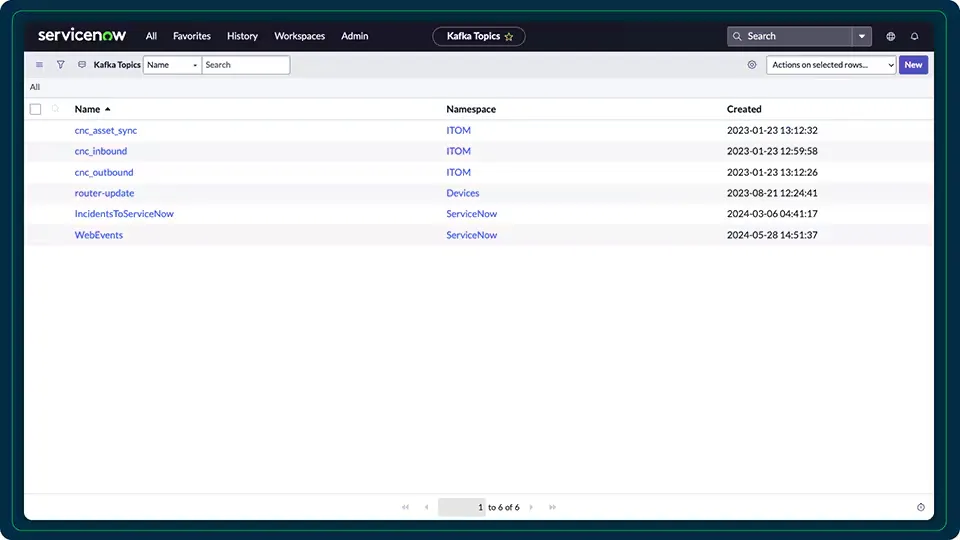Click the Kafka Topics title pill
This screenshot has height=540, width=960.
coord(479,37)
